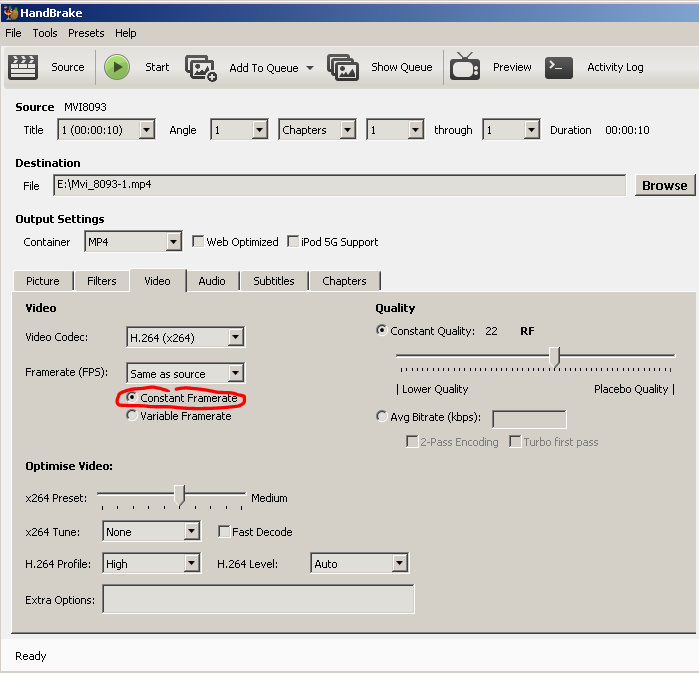Toggle the Turbo first pass checkbox
699x673 pixels.
(x=515, y=442)
